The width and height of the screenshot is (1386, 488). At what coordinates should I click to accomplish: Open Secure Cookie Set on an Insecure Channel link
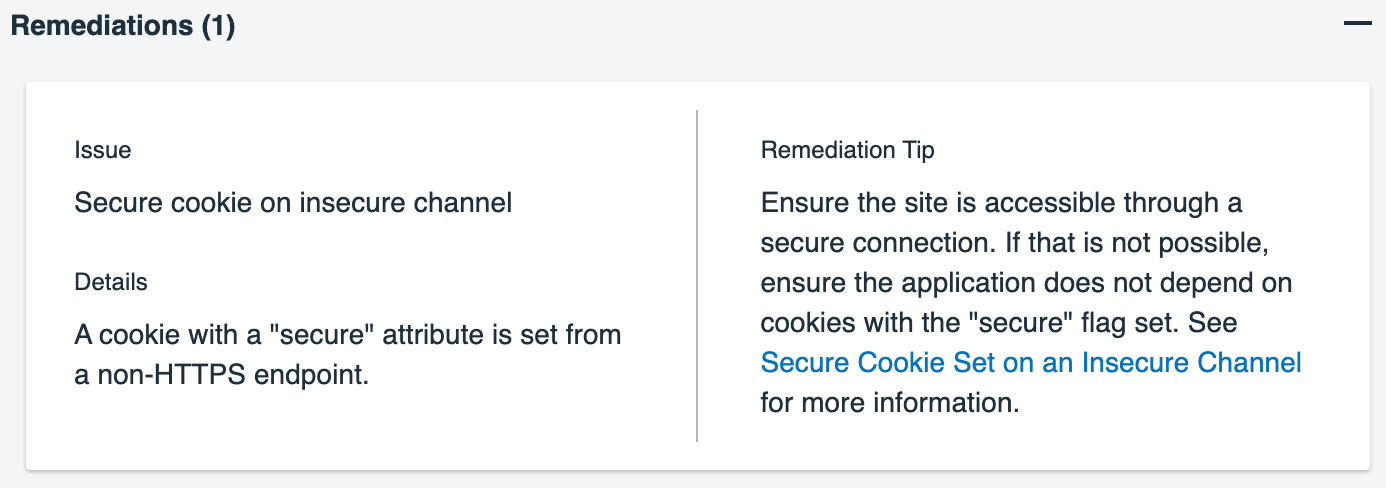[x=1030, y=362]
